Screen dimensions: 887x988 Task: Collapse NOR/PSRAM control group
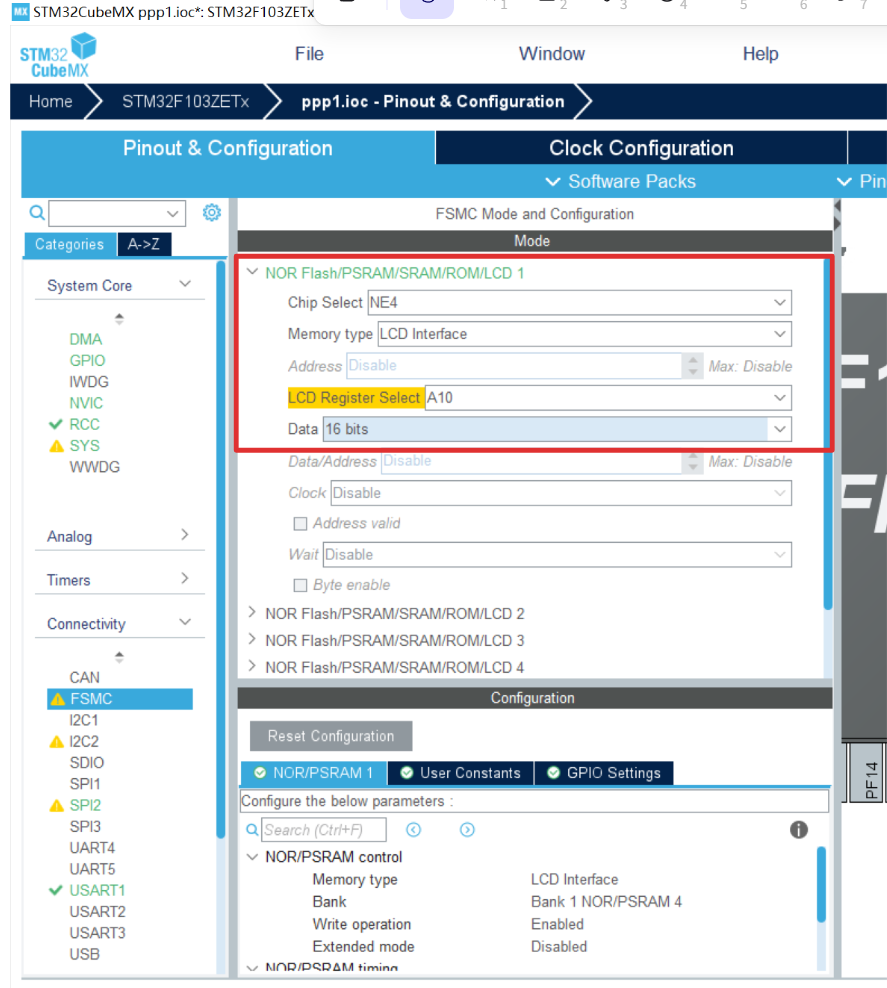pyautogui.click(x=253, y=857)
